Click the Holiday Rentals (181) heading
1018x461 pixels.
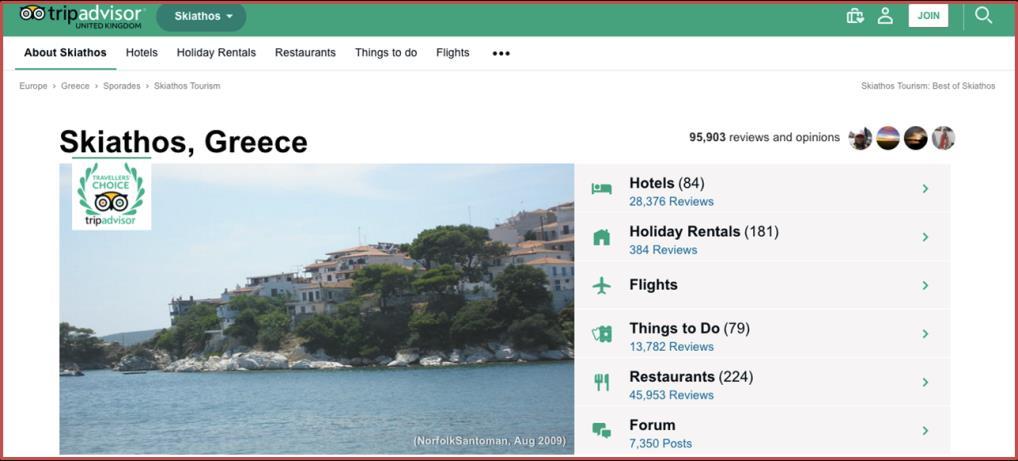coord(704,232)
